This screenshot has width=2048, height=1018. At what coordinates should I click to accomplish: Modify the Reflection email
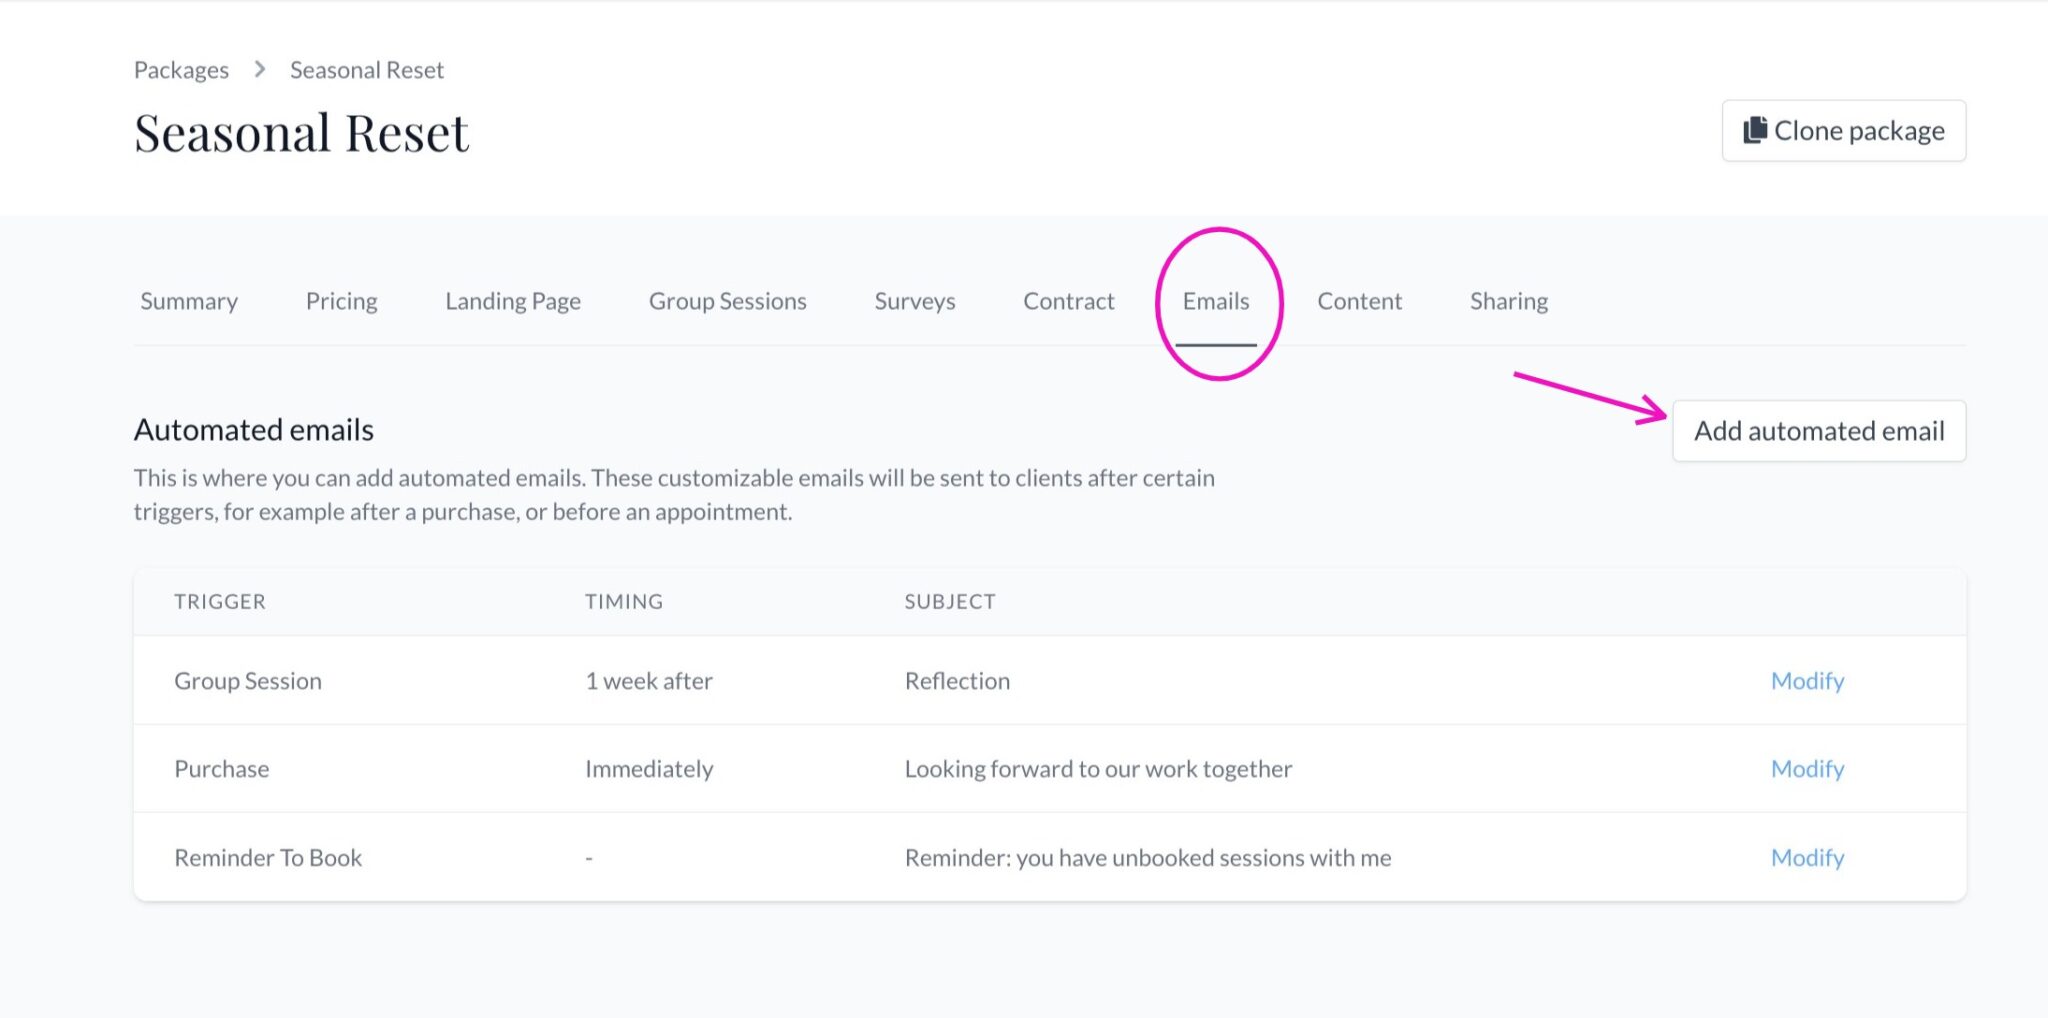(x=1807, y=681)
